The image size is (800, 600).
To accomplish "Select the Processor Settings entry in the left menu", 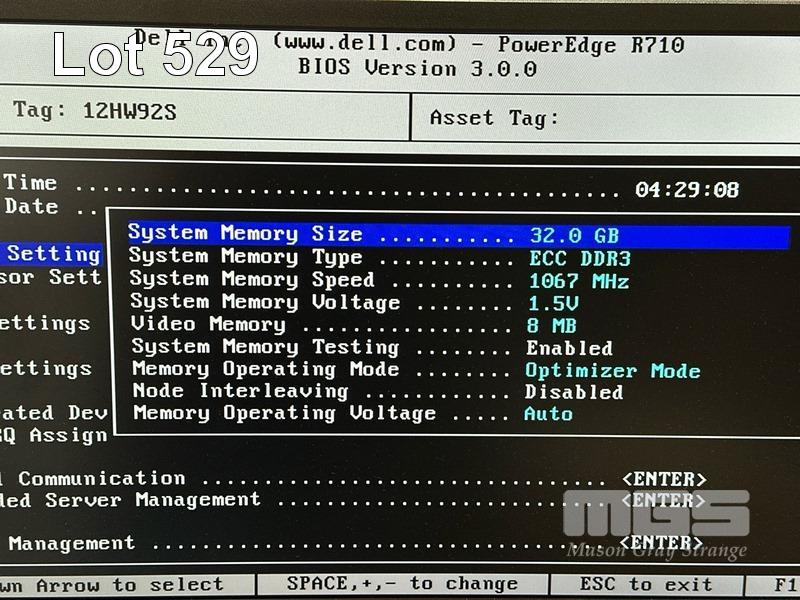I will click(x=50, y=277).
